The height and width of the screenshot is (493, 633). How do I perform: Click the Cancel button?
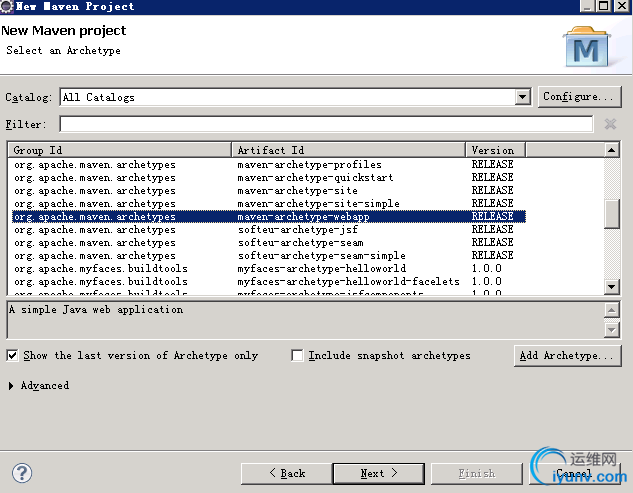[574, 473]
